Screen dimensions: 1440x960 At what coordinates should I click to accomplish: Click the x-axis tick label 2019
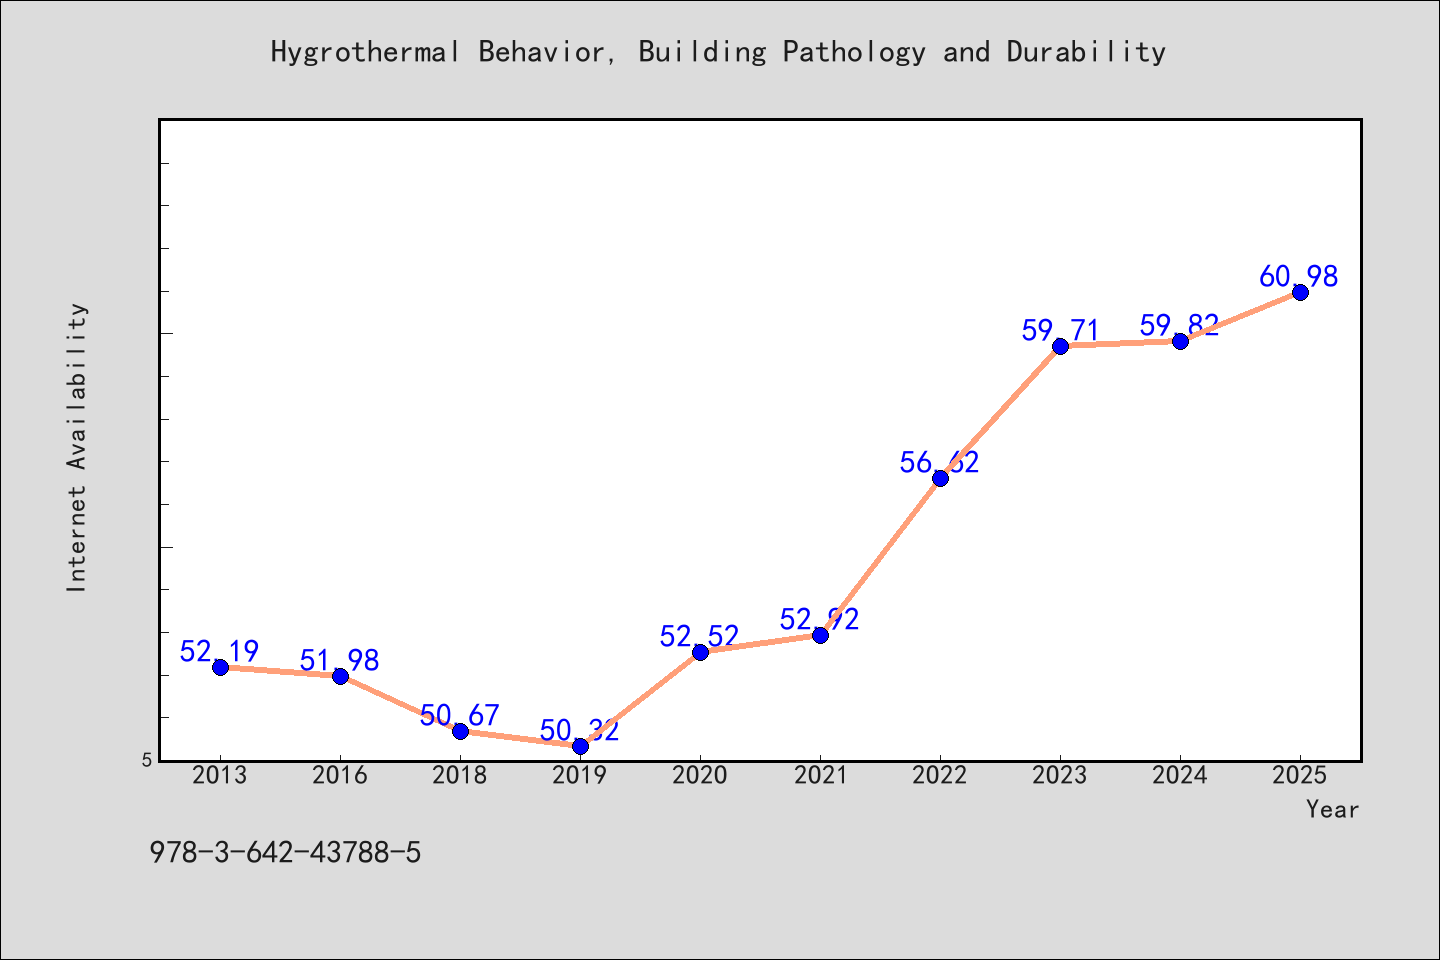pos(580,775)
